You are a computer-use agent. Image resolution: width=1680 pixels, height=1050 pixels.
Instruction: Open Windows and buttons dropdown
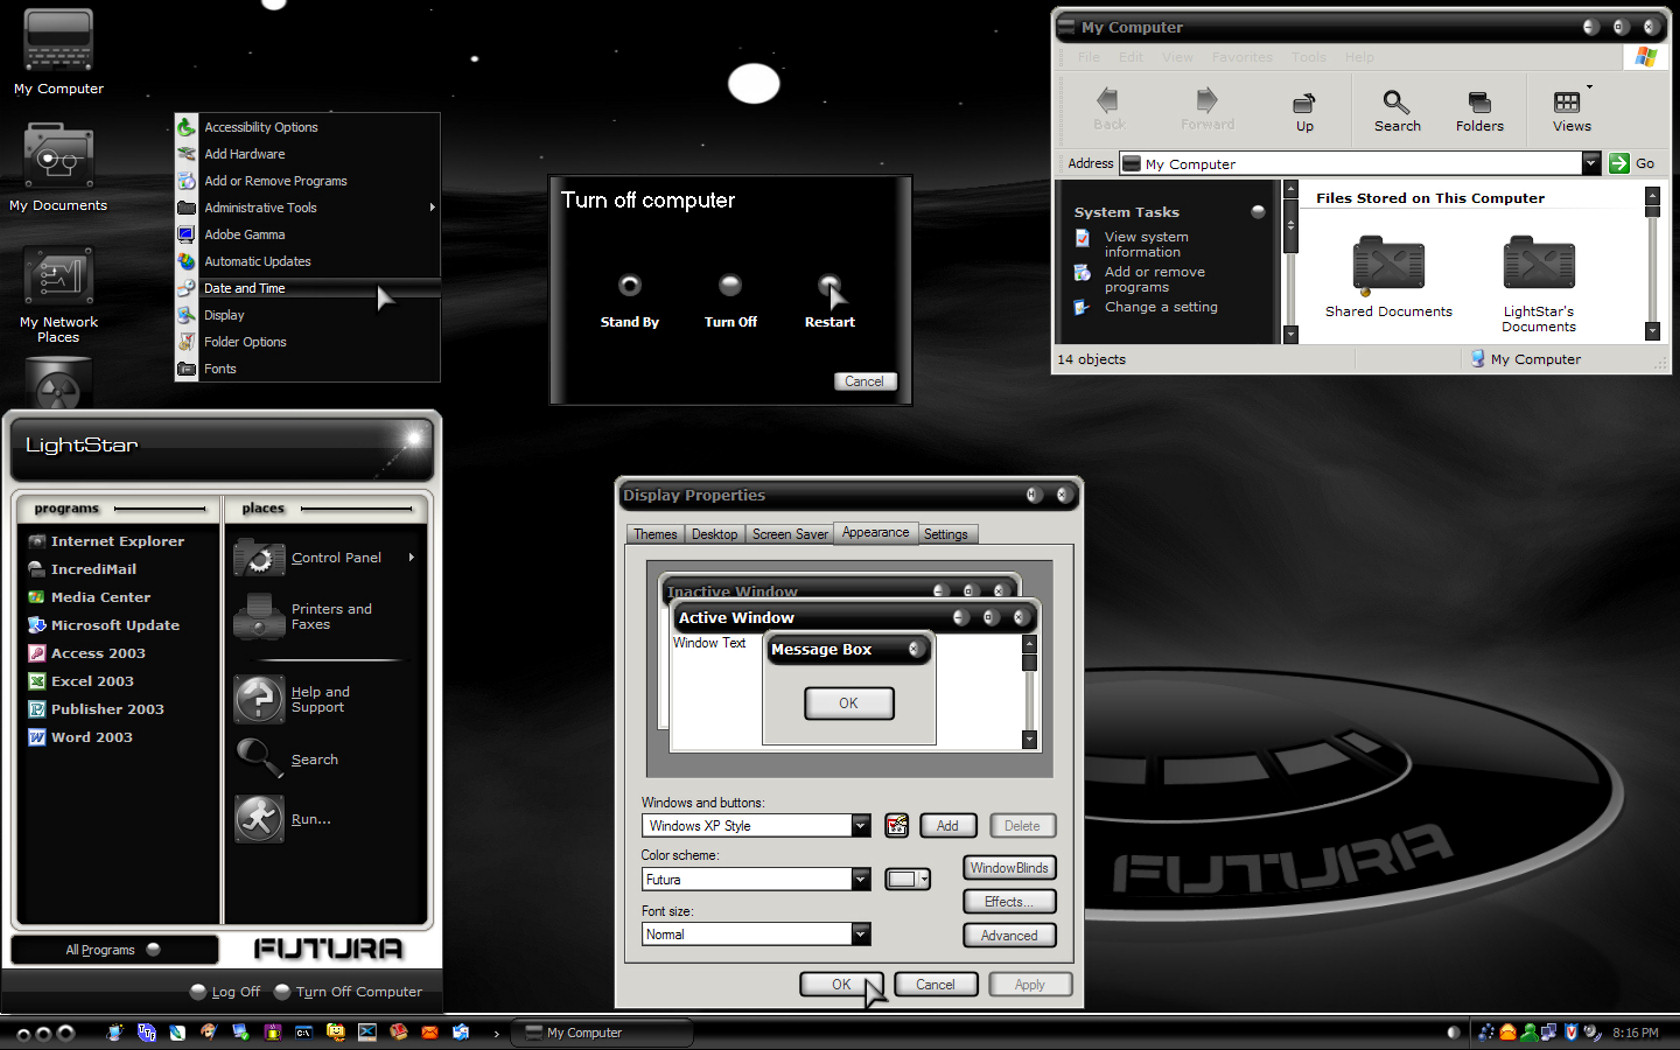[x=860, y=826]
